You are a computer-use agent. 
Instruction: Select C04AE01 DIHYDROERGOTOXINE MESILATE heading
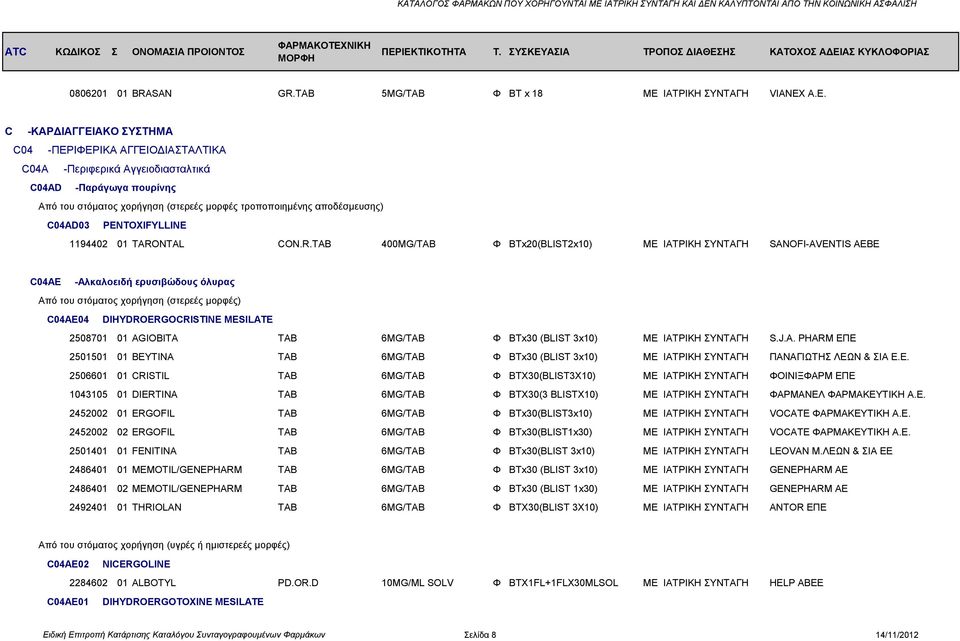click(155, 602)
